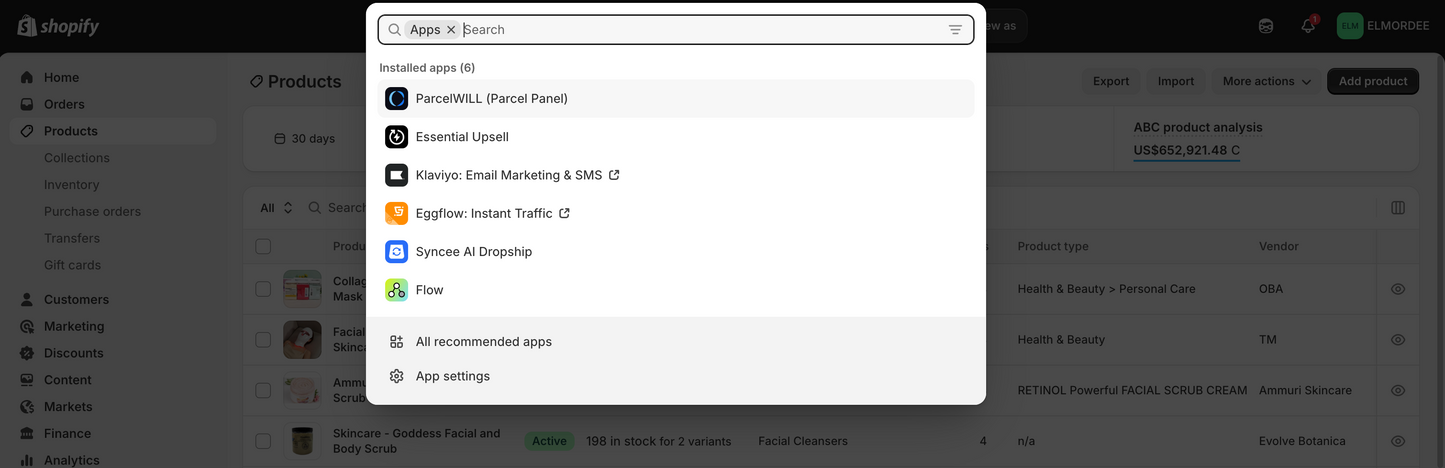Screen dimensions: 1445x468
Task: Click the All recommended apps grid icon
Action: (x=397, y=342)
